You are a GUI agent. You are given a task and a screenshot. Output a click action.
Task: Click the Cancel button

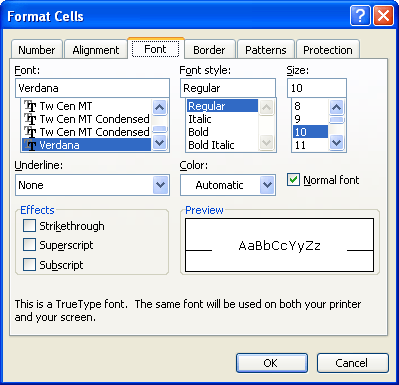click(x=353, y=363)
